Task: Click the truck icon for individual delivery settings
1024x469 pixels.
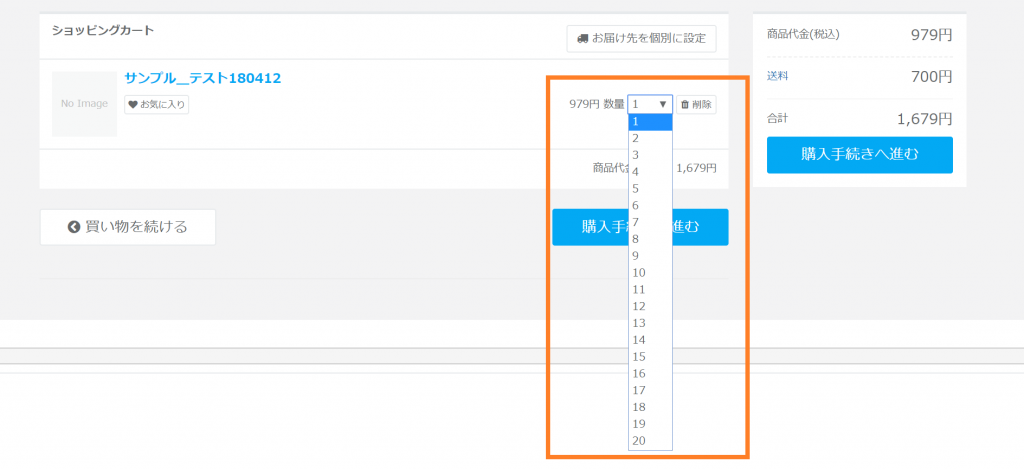Action: point(582,39)
